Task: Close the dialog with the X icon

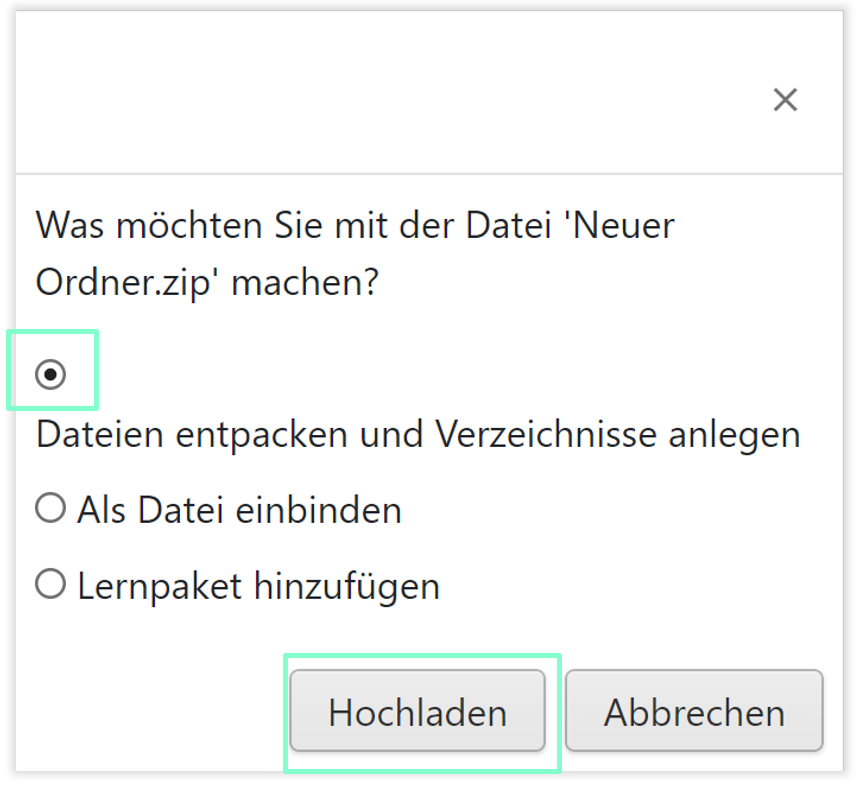Action: point(785,100)
